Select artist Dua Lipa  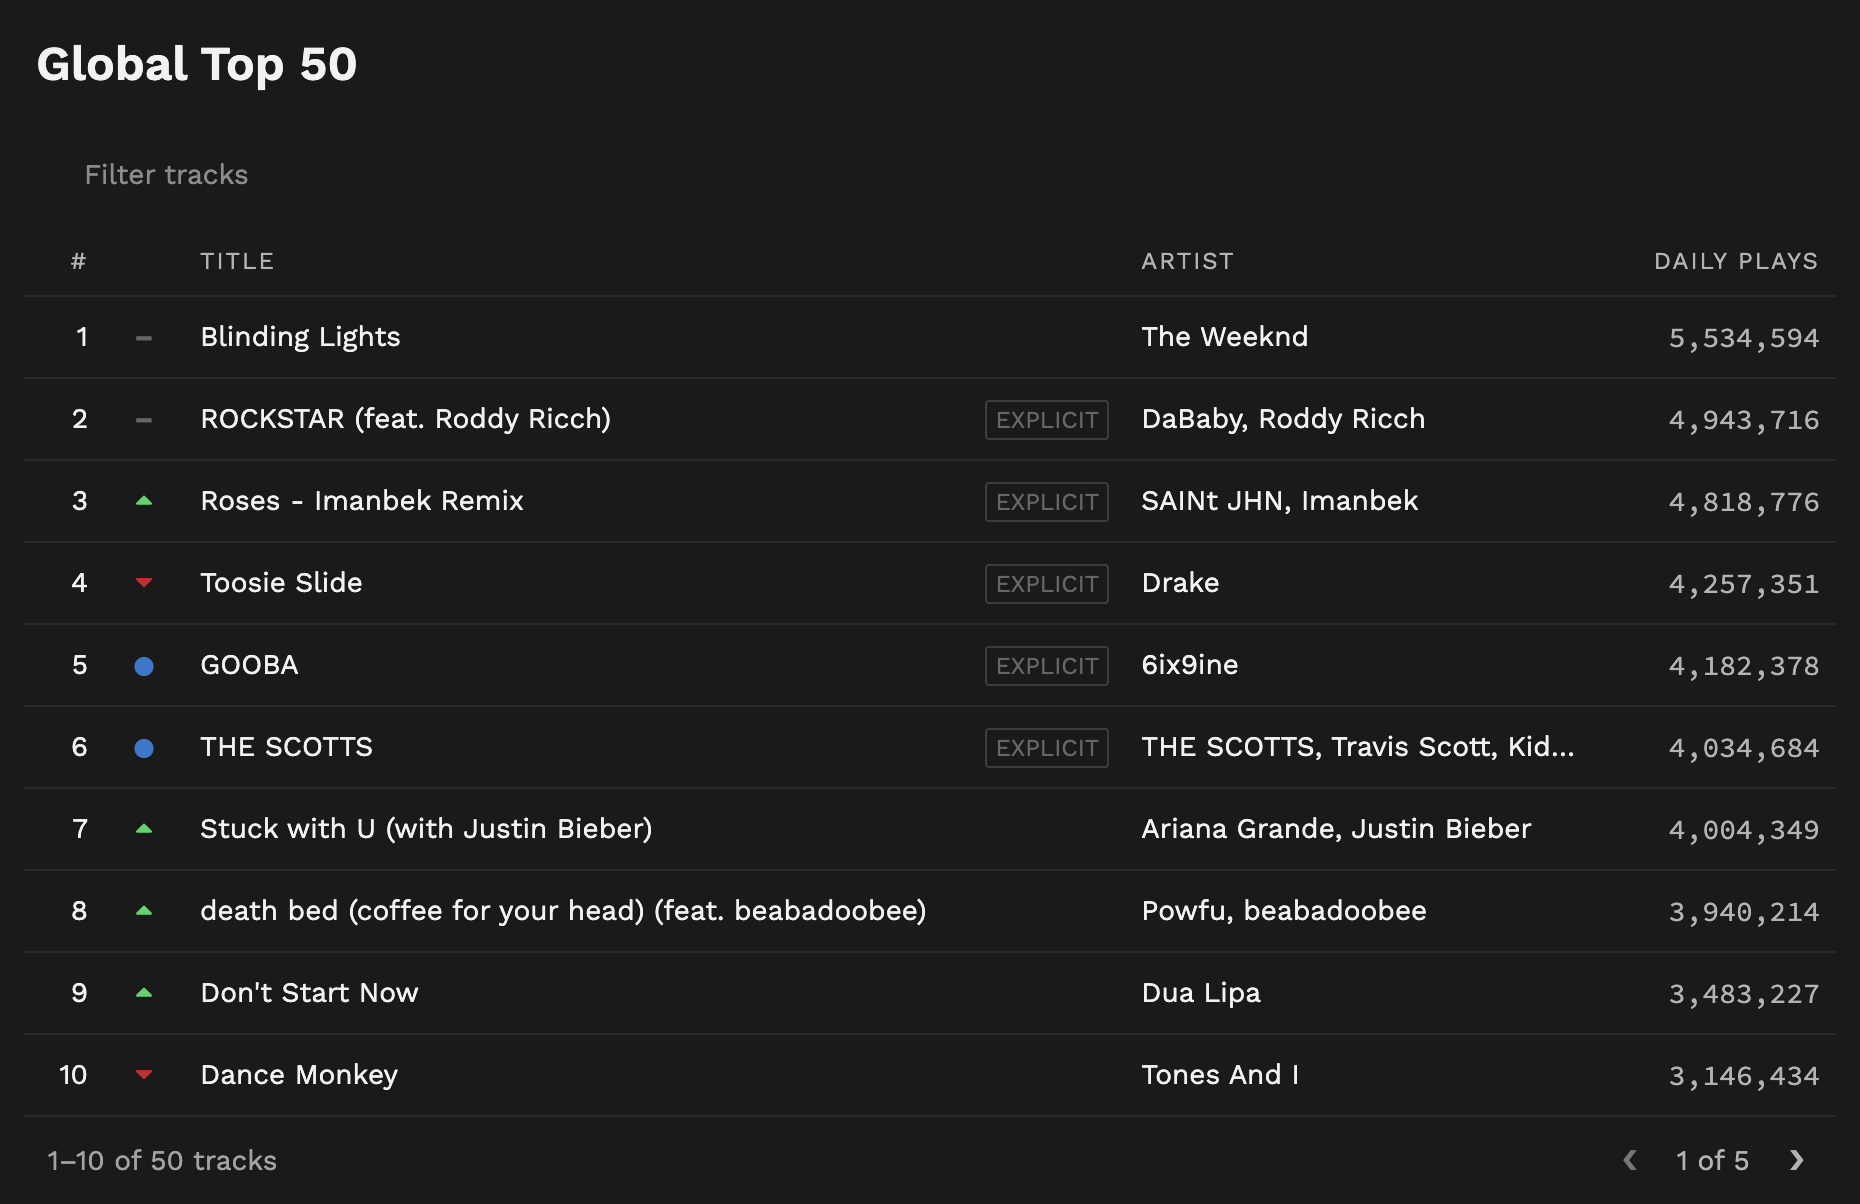point(1200,993)
